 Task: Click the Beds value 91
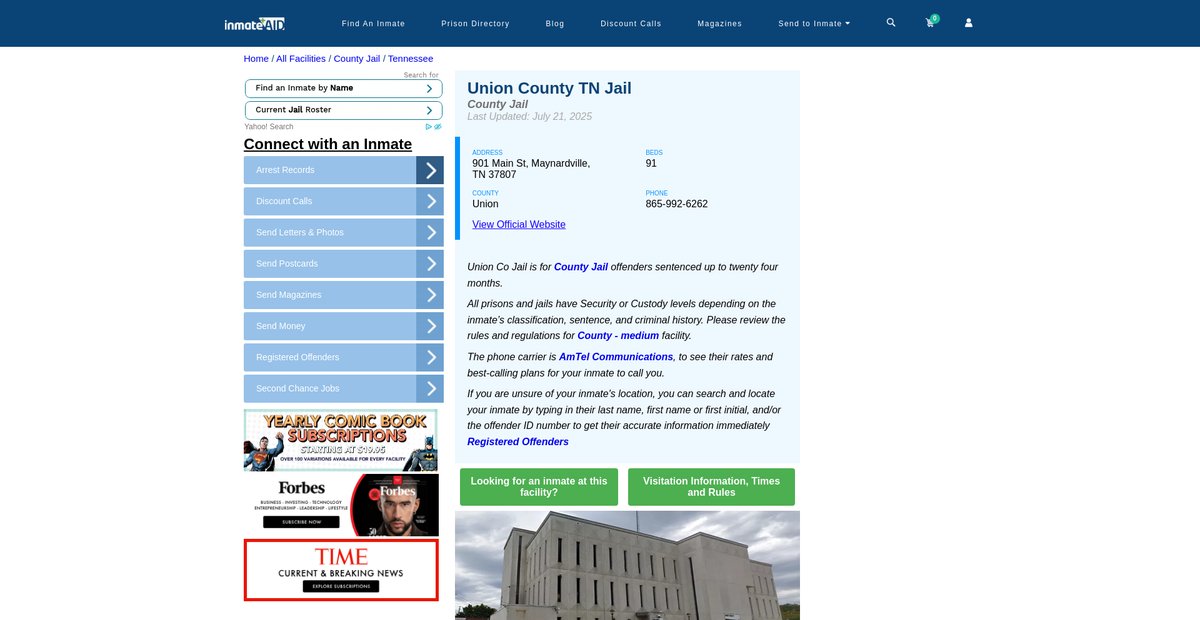(651, 163)
